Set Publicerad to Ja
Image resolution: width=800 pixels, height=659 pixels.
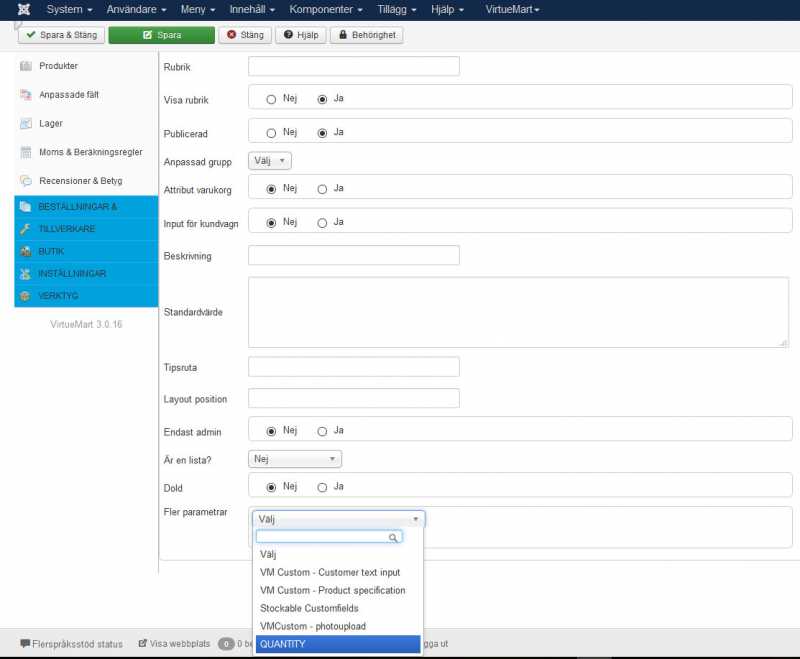322,133
